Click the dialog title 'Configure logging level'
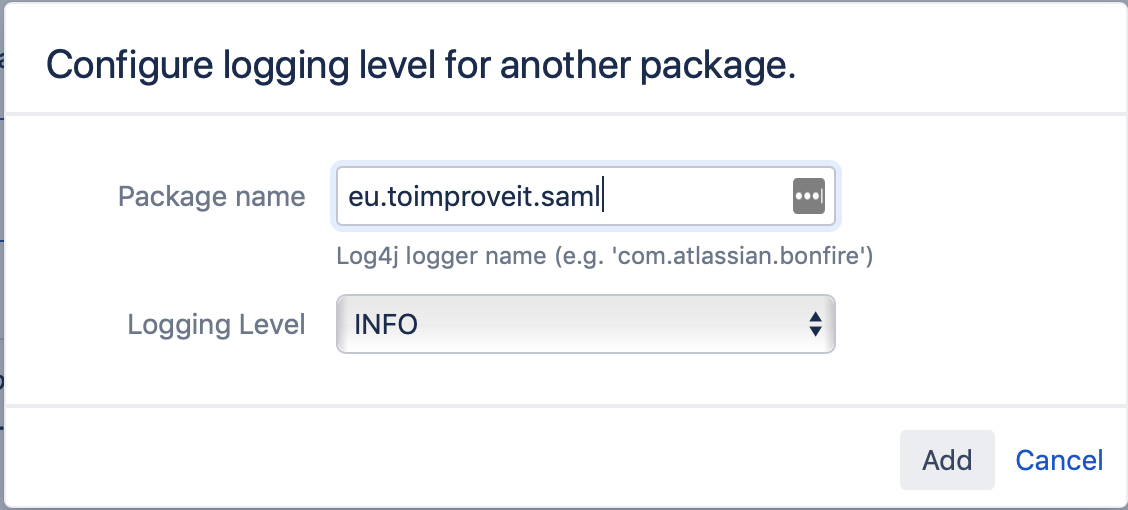This screenshot has width=1128, height=510. point(242,65)
